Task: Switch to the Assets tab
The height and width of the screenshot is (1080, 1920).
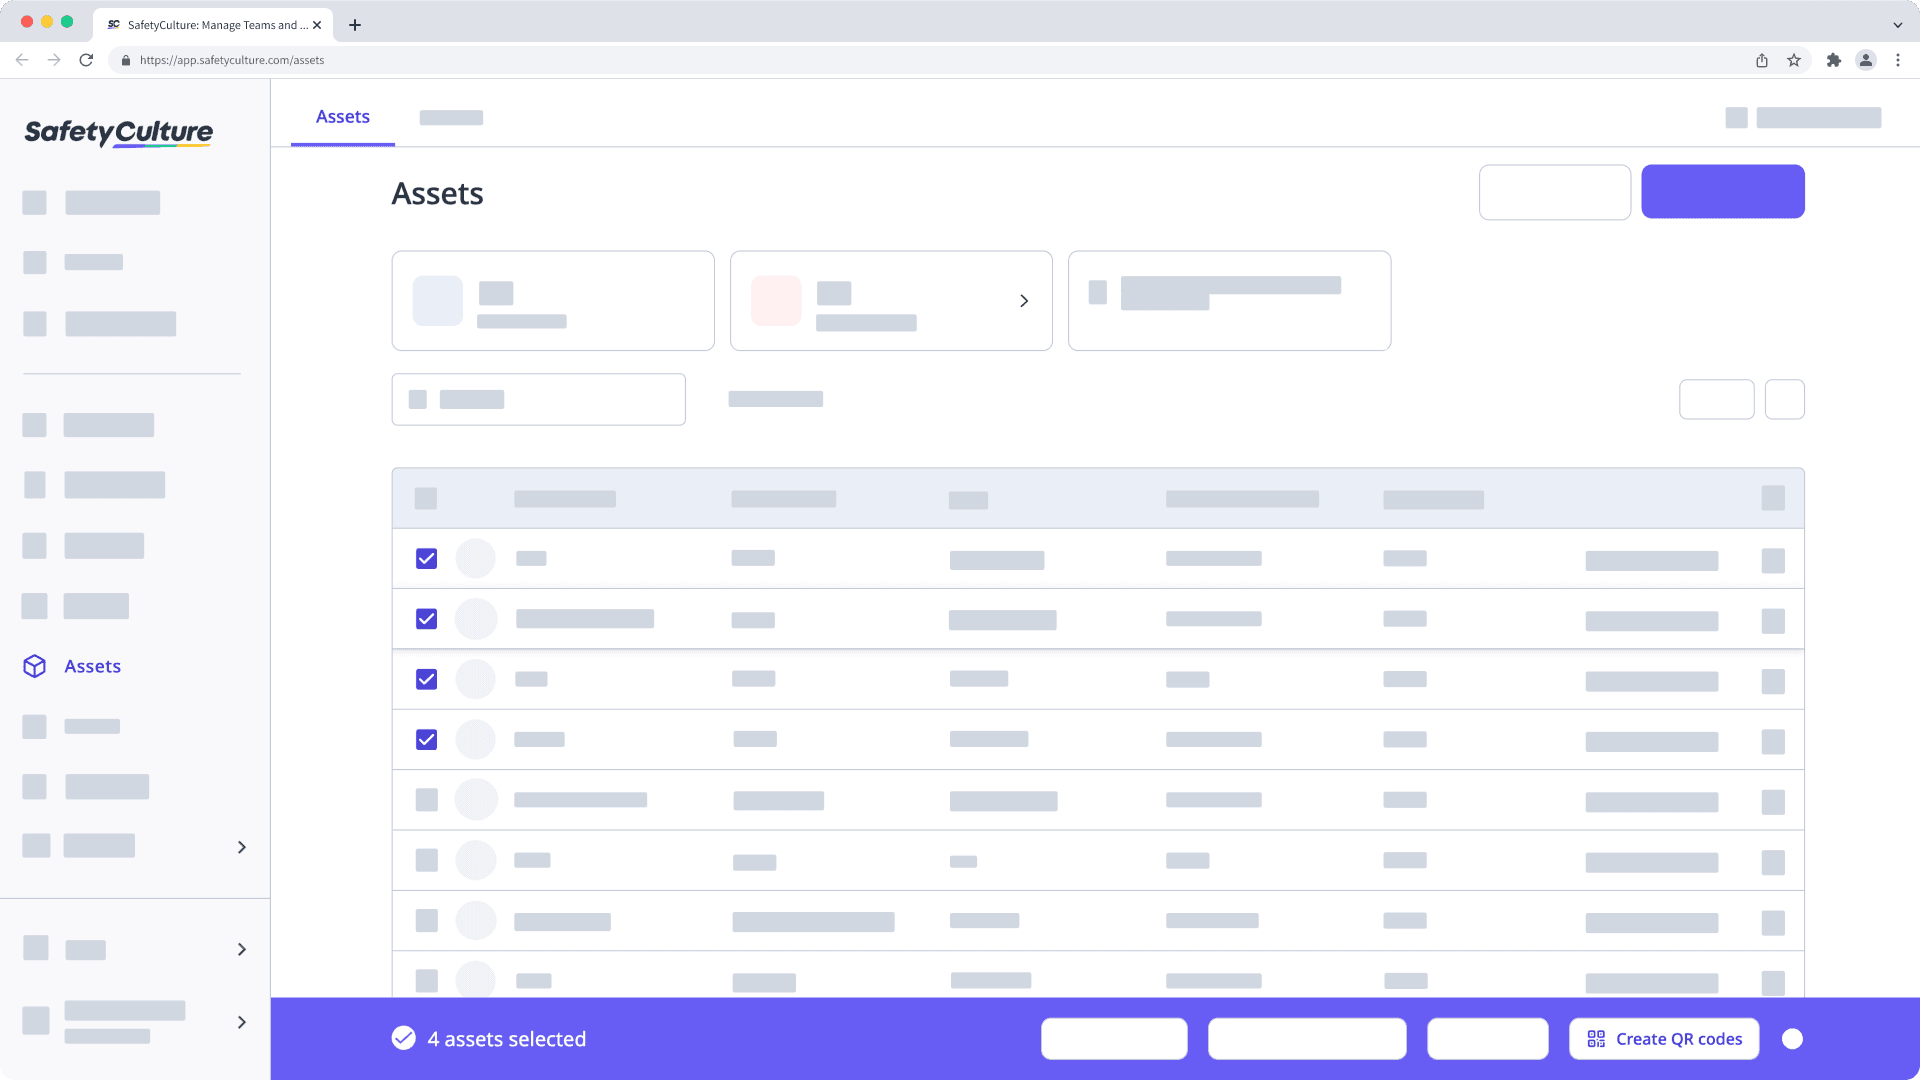Action: pos(343,117)
